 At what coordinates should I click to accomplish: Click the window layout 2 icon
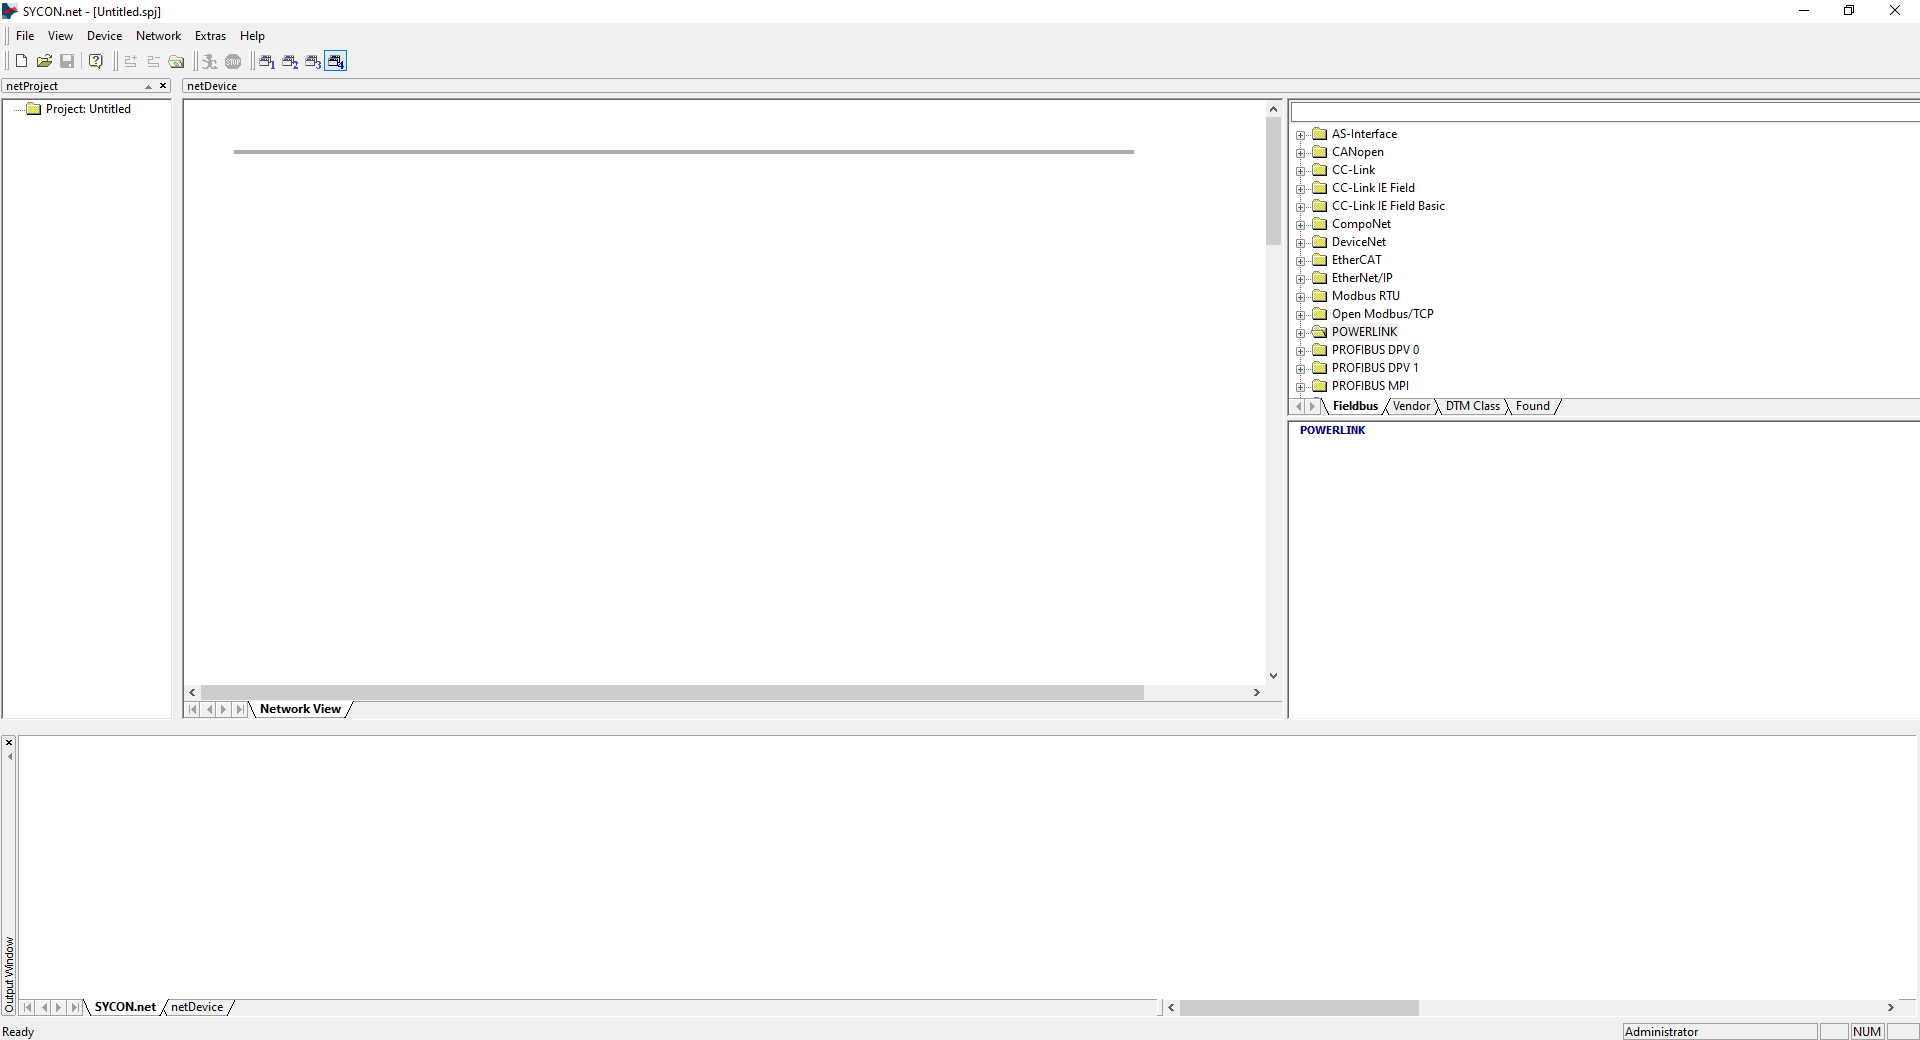(x=290, y=61)
